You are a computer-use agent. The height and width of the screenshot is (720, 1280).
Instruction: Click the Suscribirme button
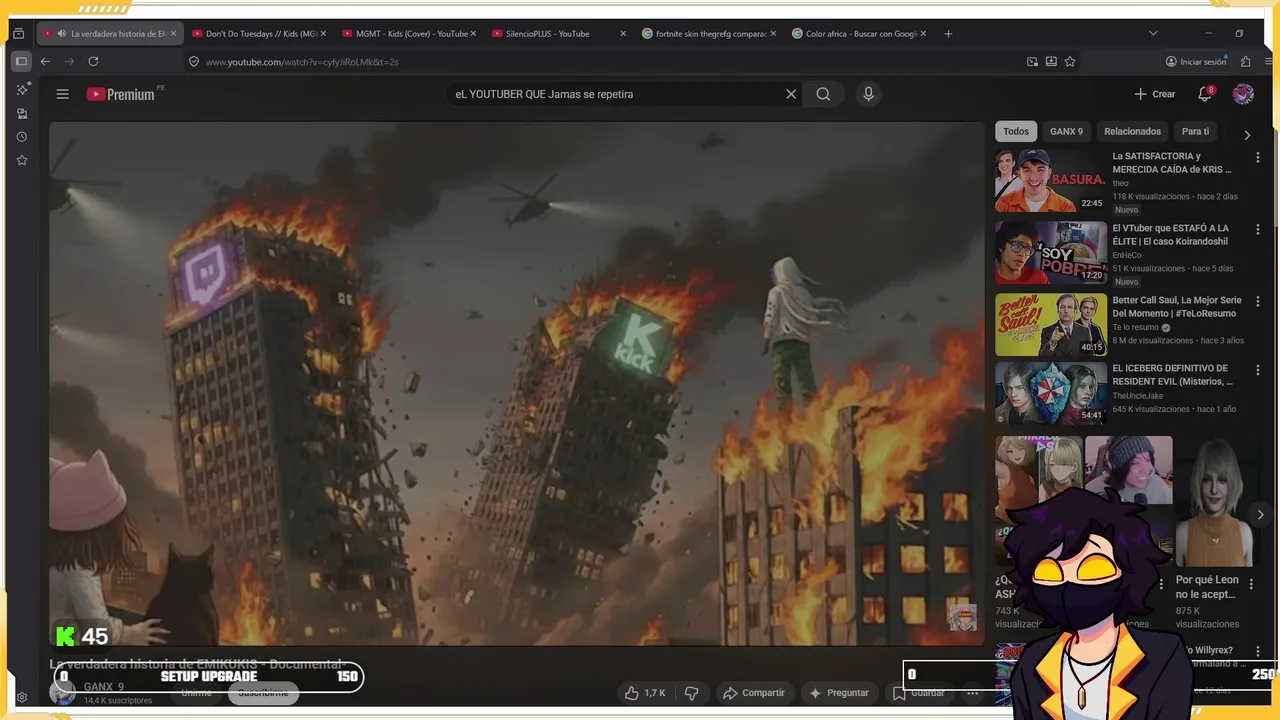[263, 692]
